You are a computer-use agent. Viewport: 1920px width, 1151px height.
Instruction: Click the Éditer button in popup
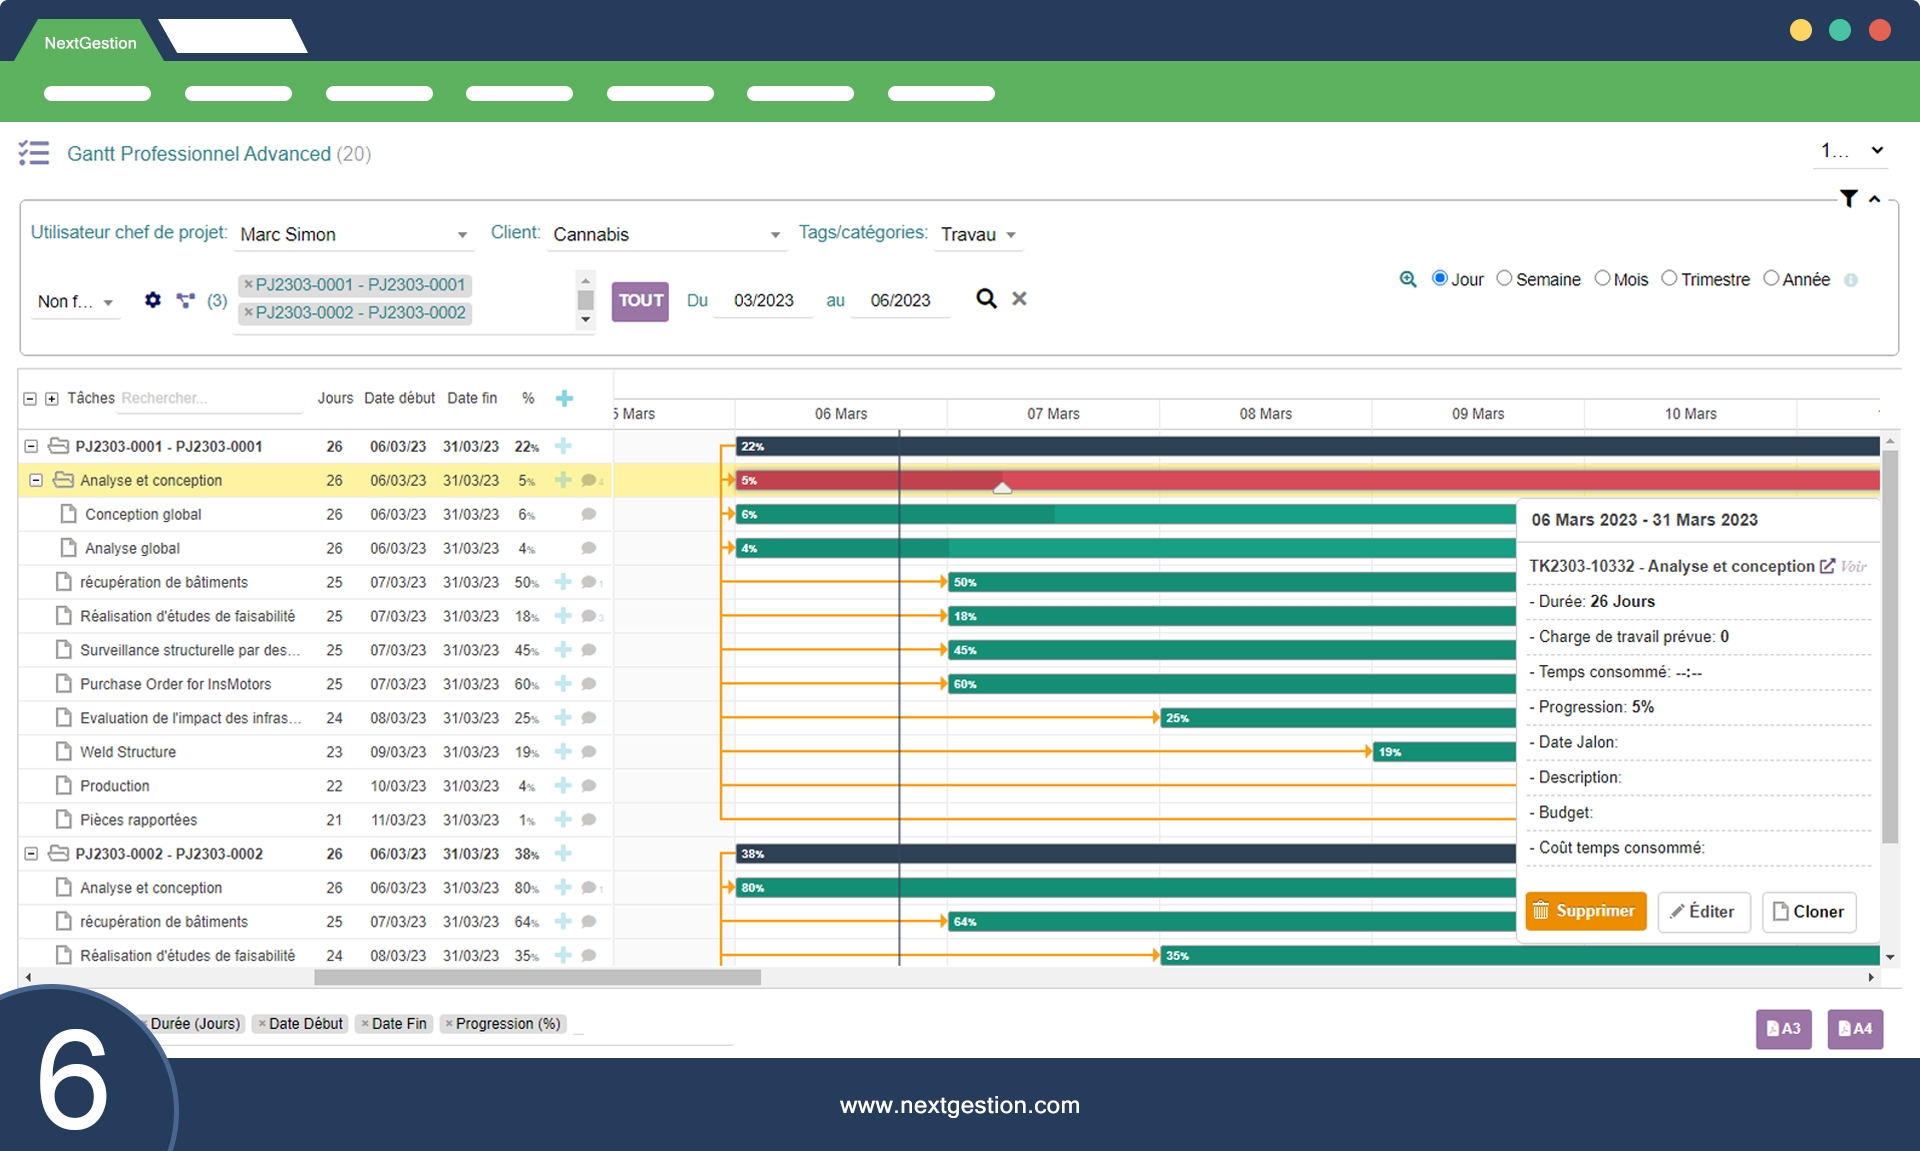(x=1703, y=911)
